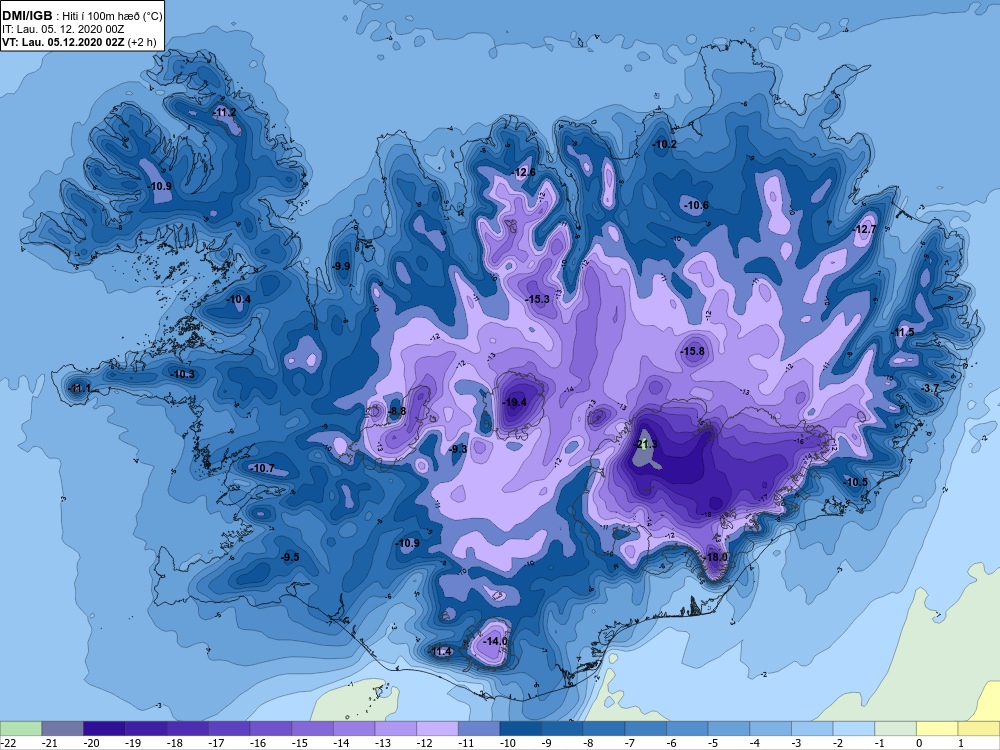
Task: Click the -15.3 temperature value
Action: (x=537, y=299)
